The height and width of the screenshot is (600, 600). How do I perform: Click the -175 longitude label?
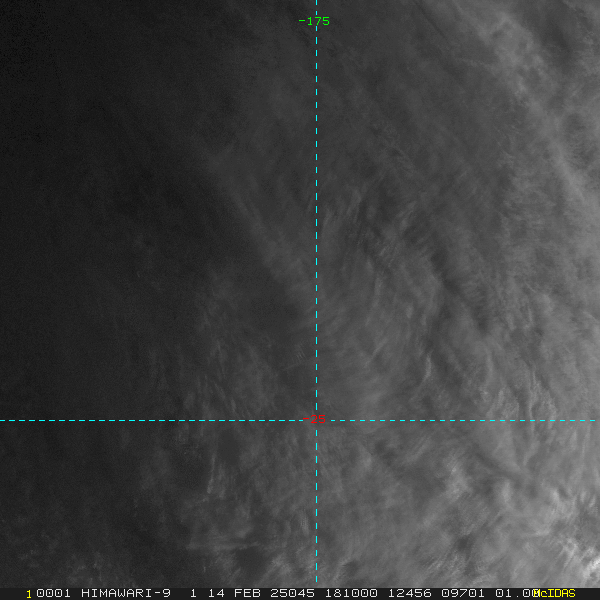pyautogui.click(x=314, y=21)
